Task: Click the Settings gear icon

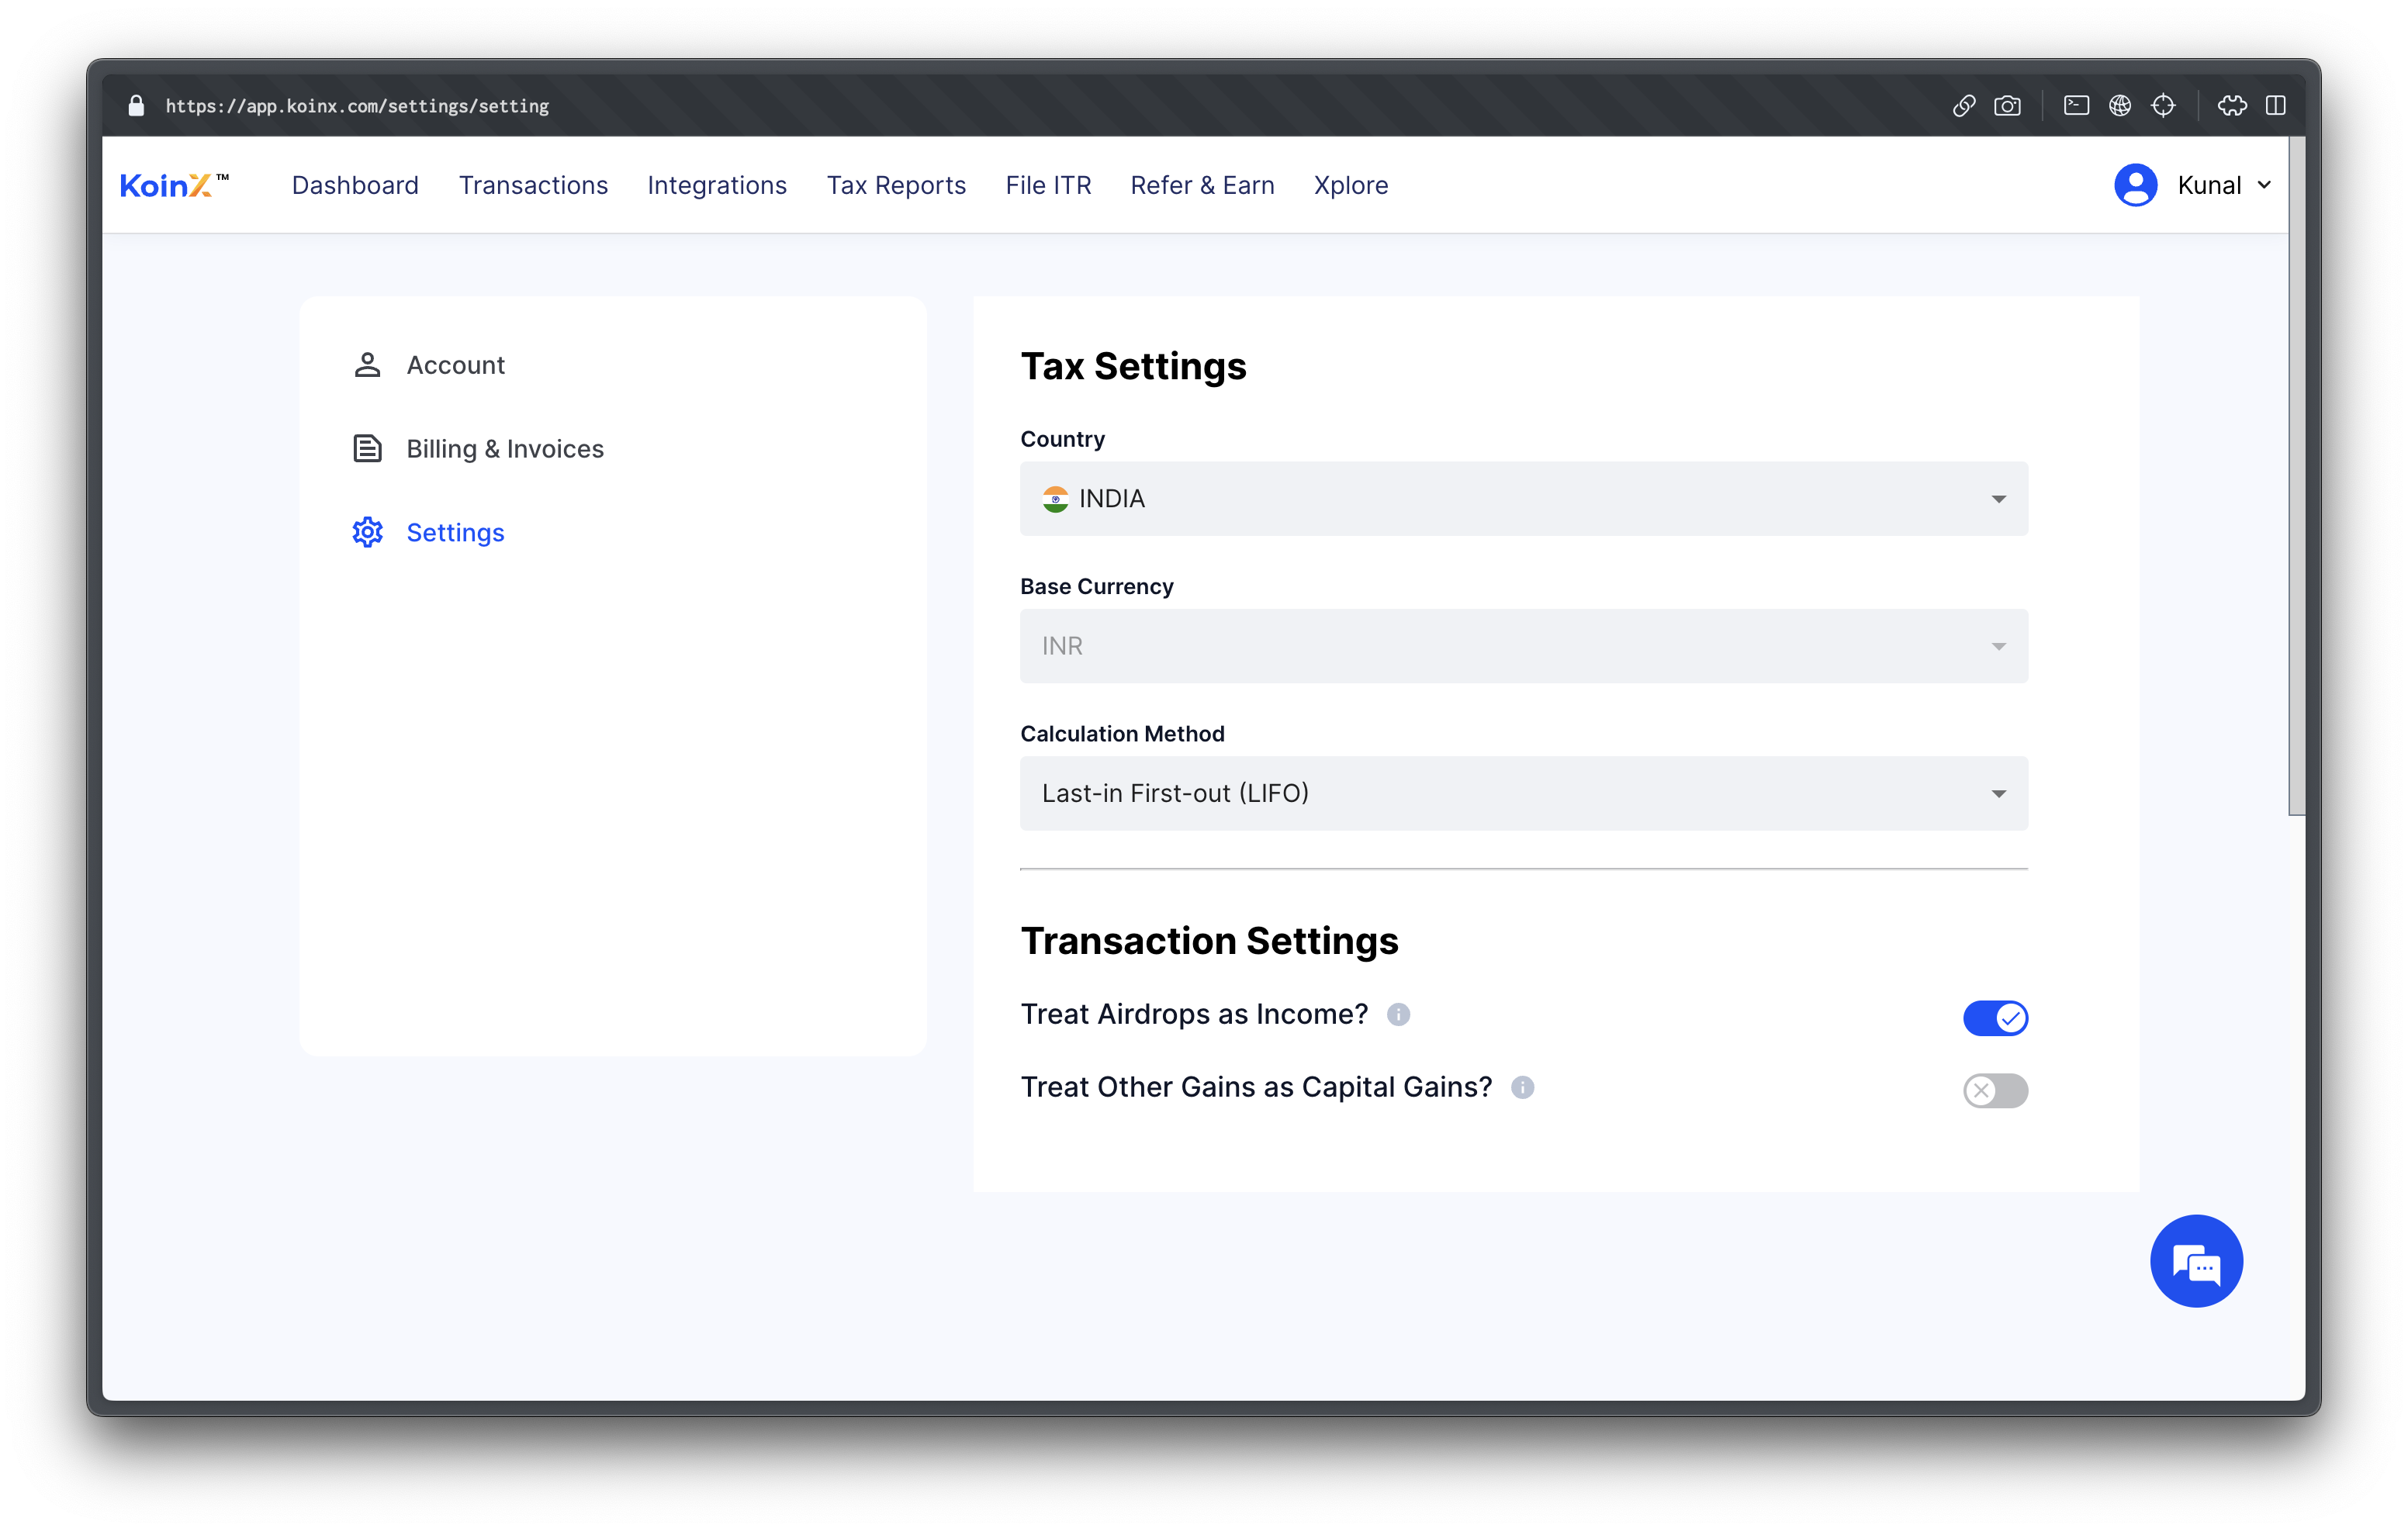Action: tap(367, 531)
